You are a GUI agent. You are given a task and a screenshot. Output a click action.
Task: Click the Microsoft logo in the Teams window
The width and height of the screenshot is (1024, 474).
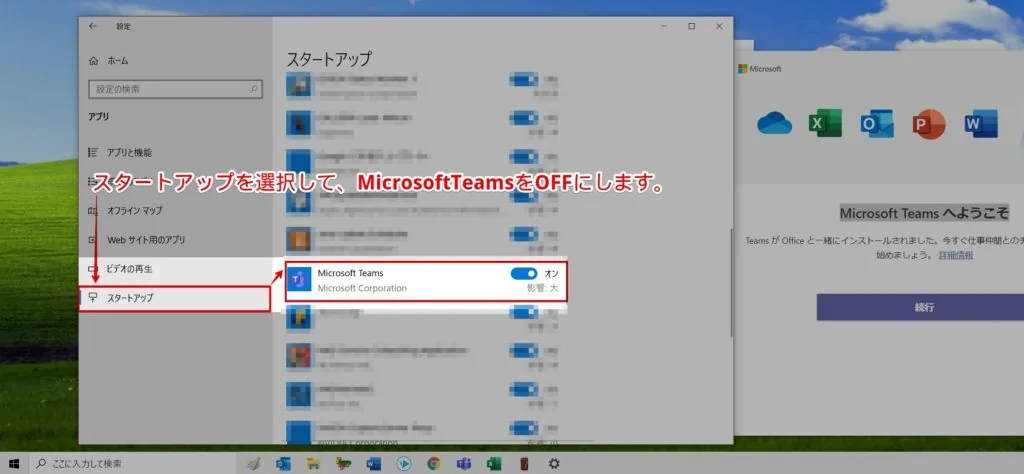tap(760, 69)
